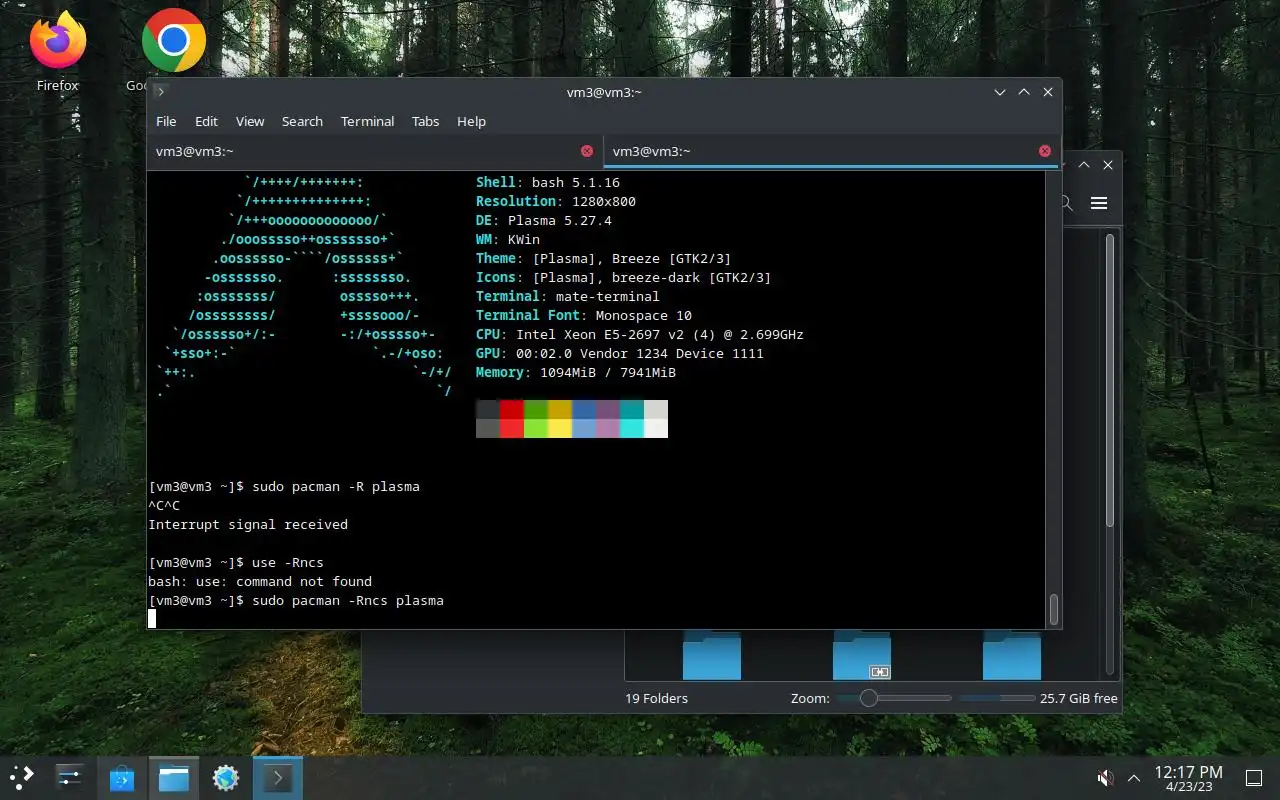
Task: Click the 'Terminal: mate-terminal' line
Action: click(x=568, y=296)
